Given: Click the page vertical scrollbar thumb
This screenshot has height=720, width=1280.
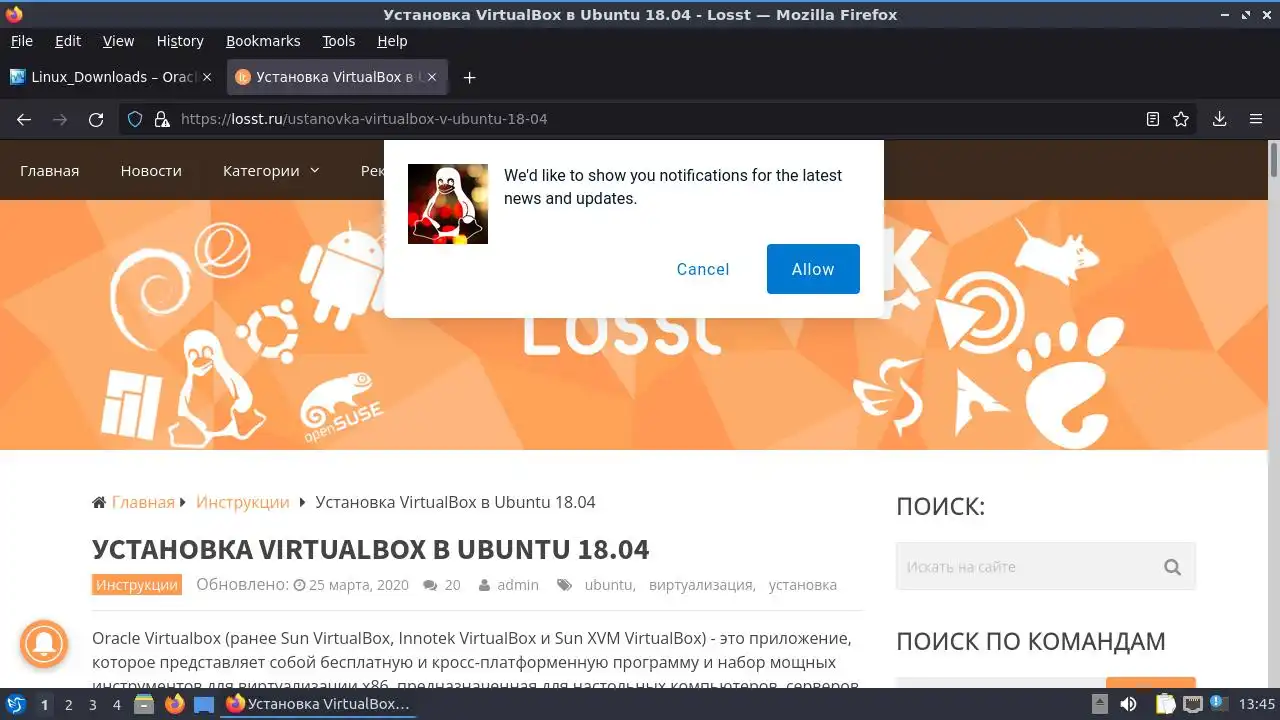Looking at the screenshot, I should point(1274,160).
